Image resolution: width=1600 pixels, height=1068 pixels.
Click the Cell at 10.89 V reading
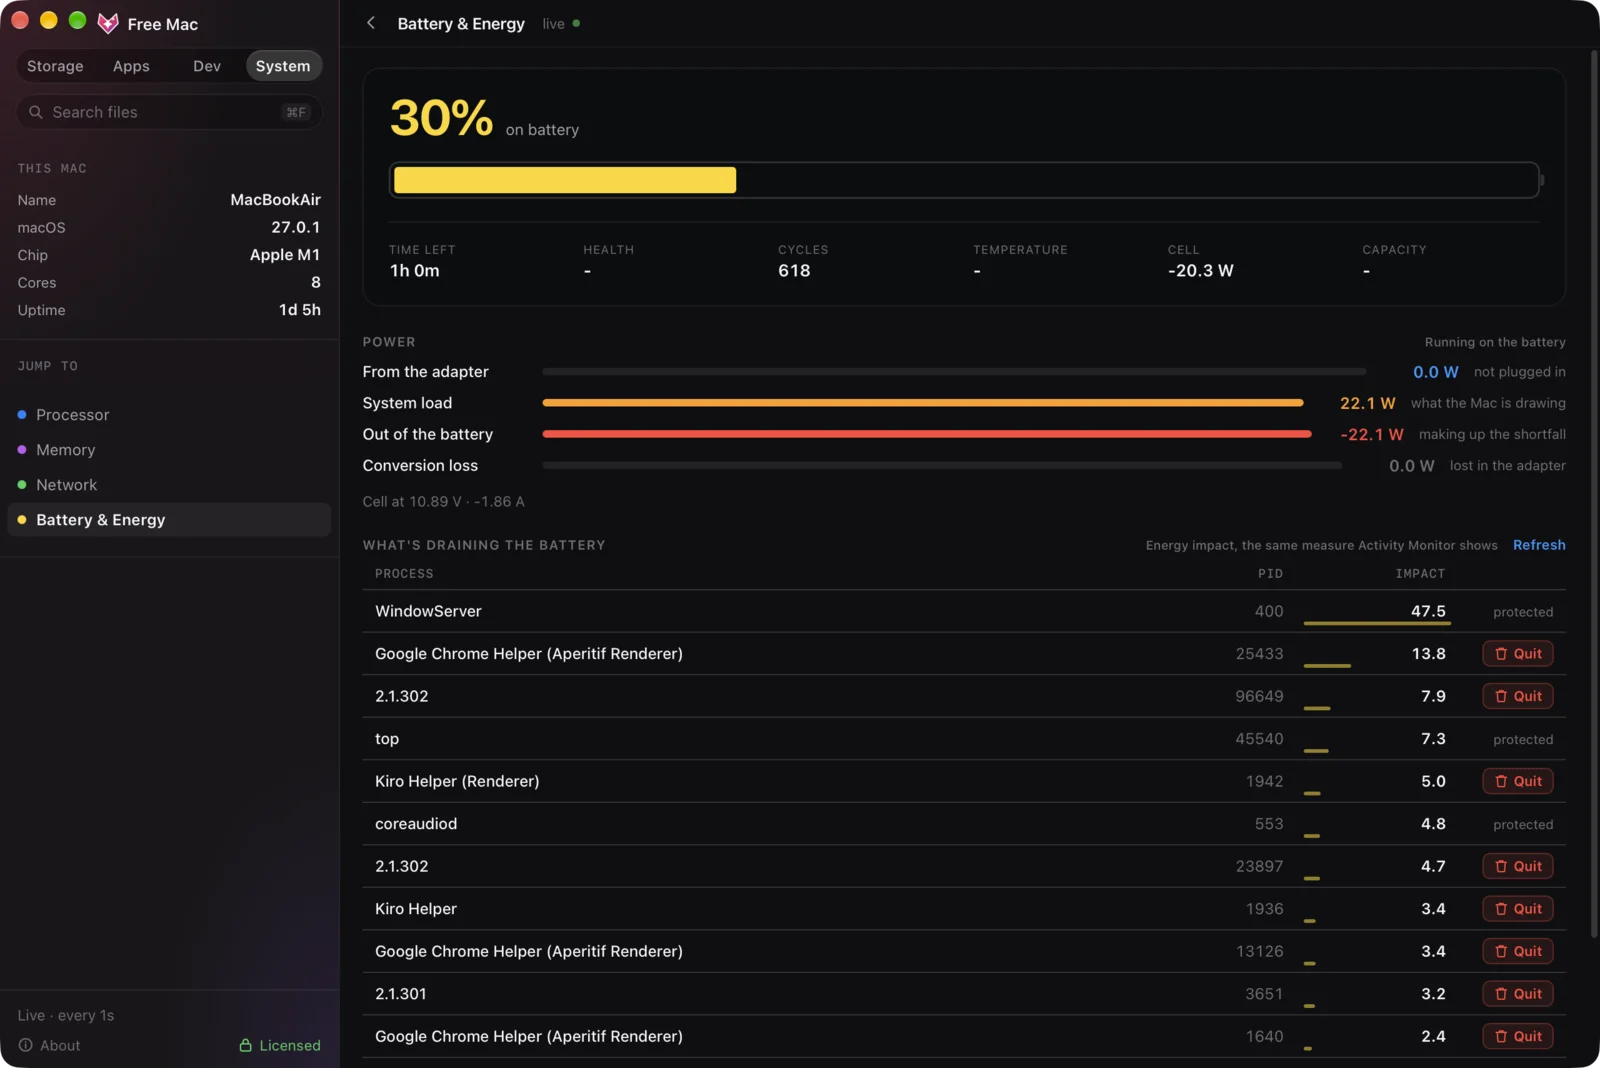click(443, 502)
